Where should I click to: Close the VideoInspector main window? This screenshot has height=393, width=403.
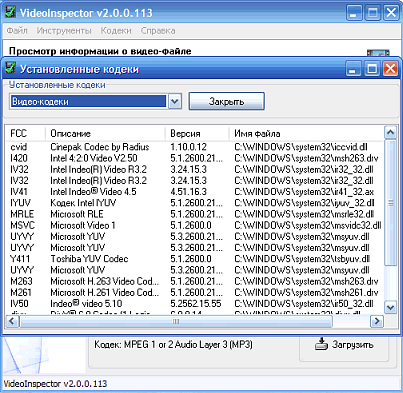391,13
